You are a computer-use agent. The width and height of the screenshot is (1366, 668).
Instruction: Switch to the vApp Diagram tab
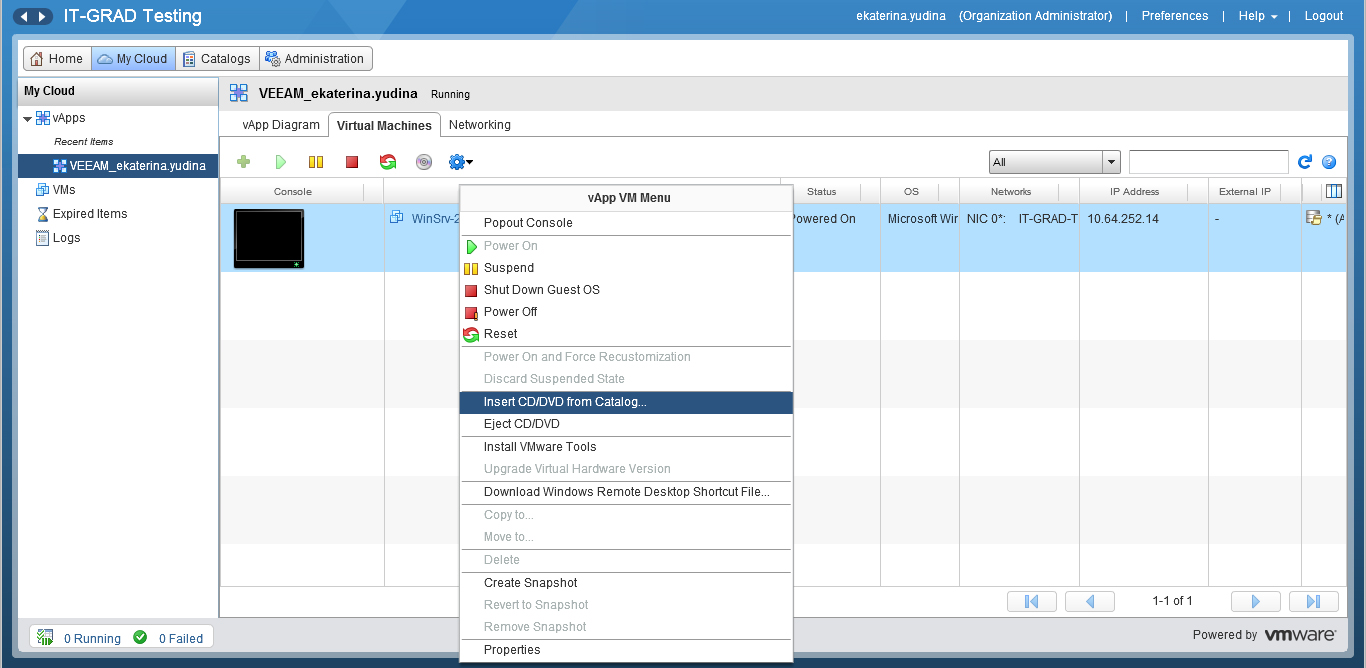(x=281, y=125)
